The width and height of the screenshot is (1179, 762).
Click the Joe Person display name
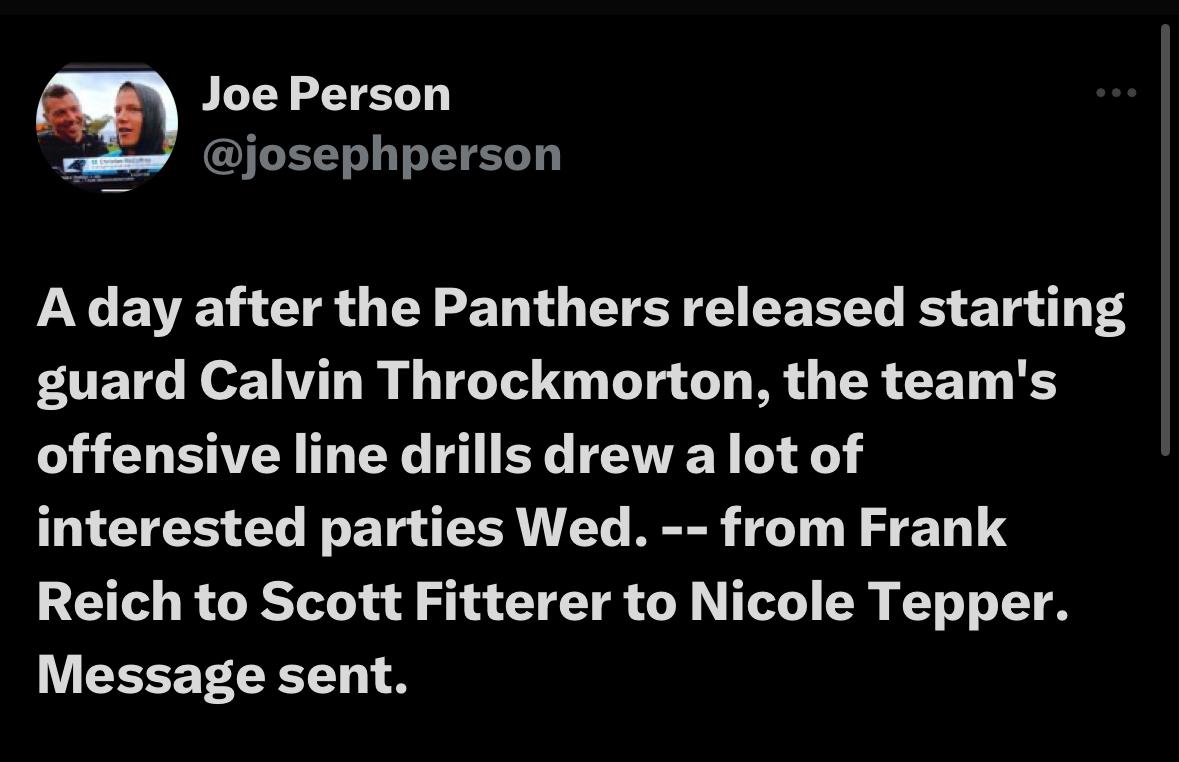coord(326,95)
